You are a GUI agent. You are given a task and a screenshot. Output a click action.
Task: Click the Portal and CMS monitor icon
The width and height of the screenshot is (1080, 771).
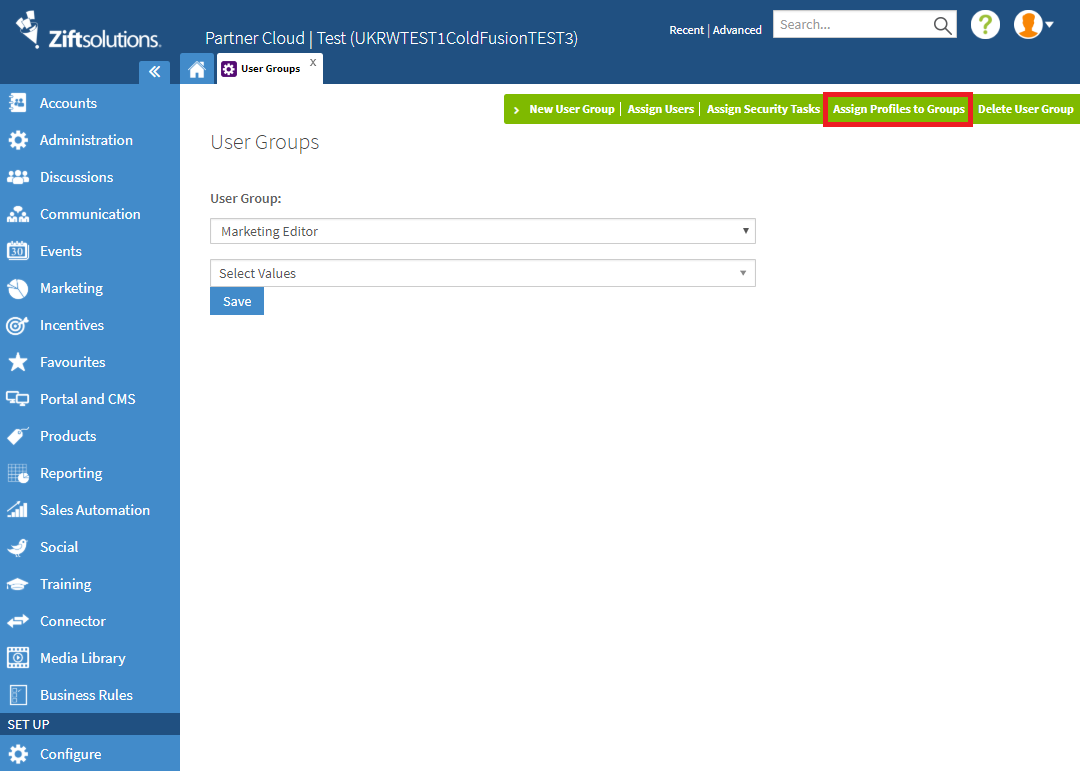(x=18, y=399)
